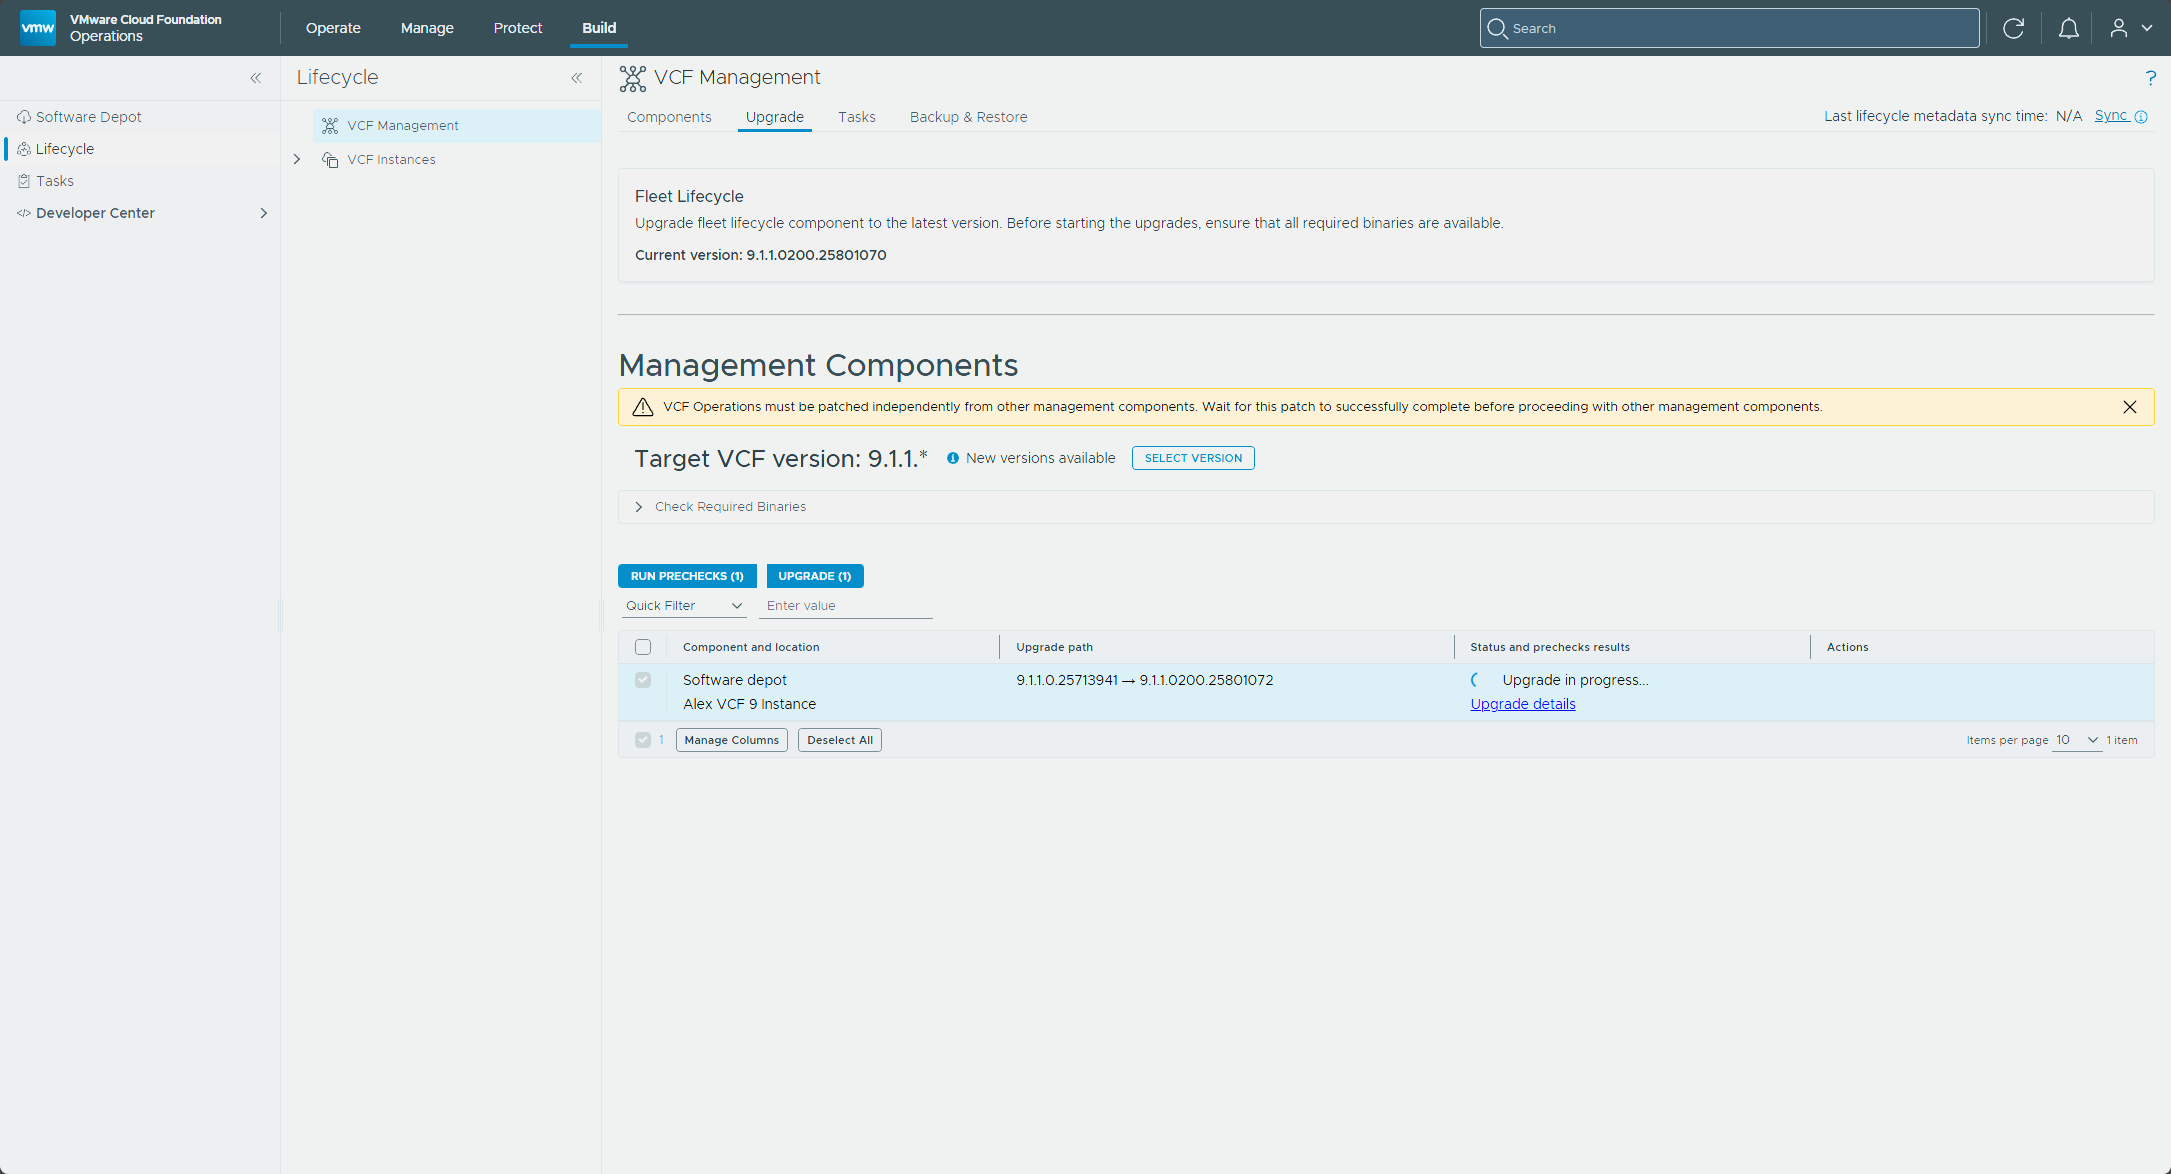Expand the VCF Instances tree node

tap(297, 160)
